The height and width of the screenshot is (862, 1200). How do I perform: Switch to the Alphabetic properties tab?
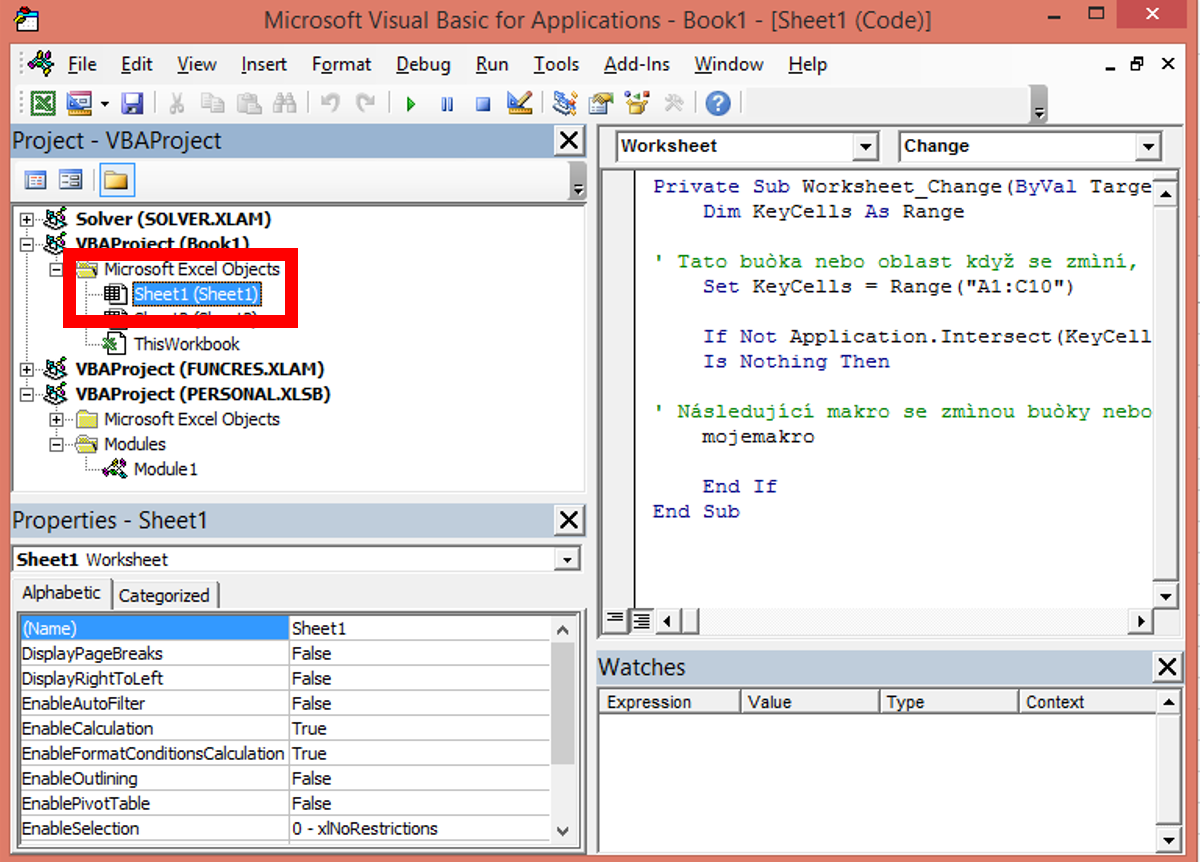pos(62,593)
